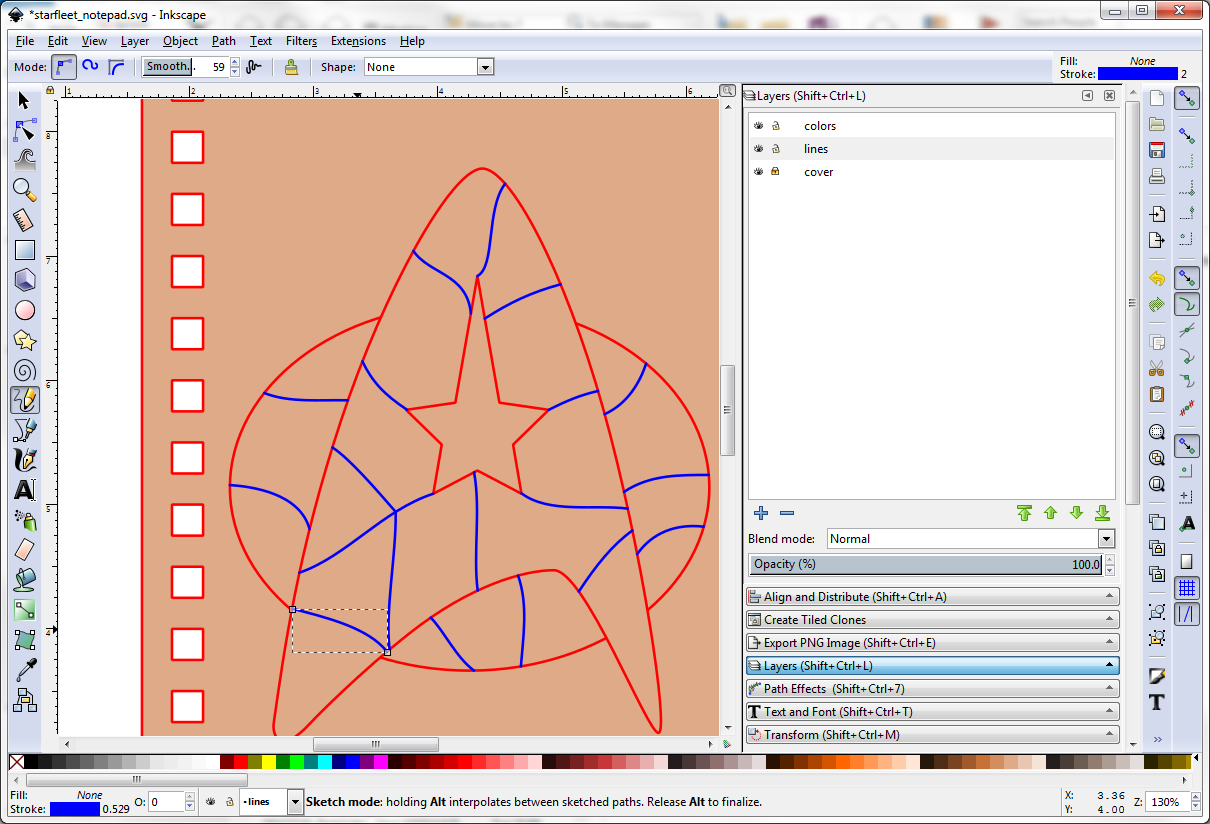
Task: Select the Text tool in toolbox
Action: pos(24,490)
